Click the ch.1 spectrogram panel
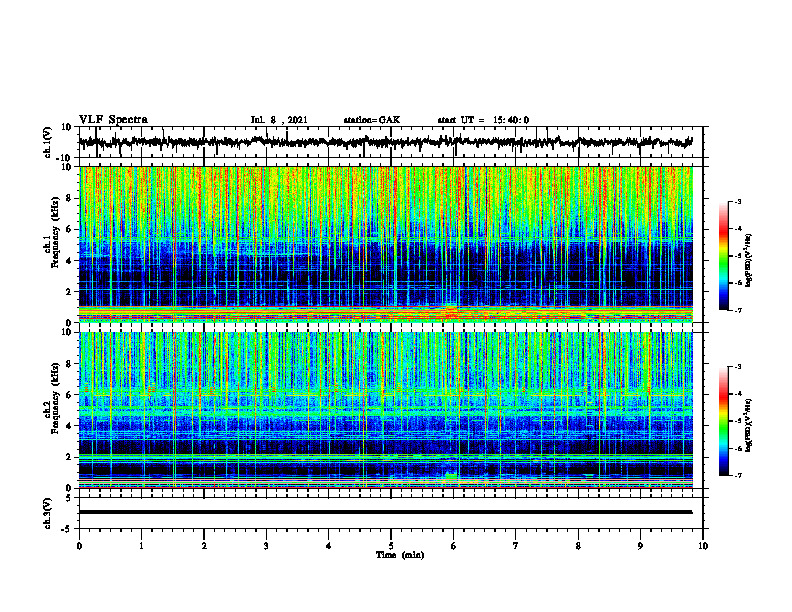The height and width of the screenshot is (612, 792). point(385,244)
